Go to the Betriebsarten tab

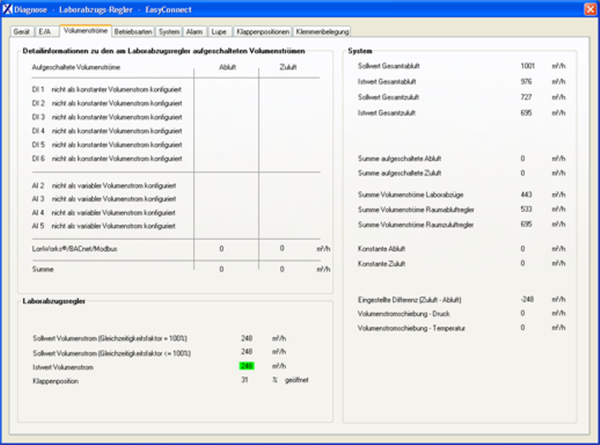coord(135,32)
